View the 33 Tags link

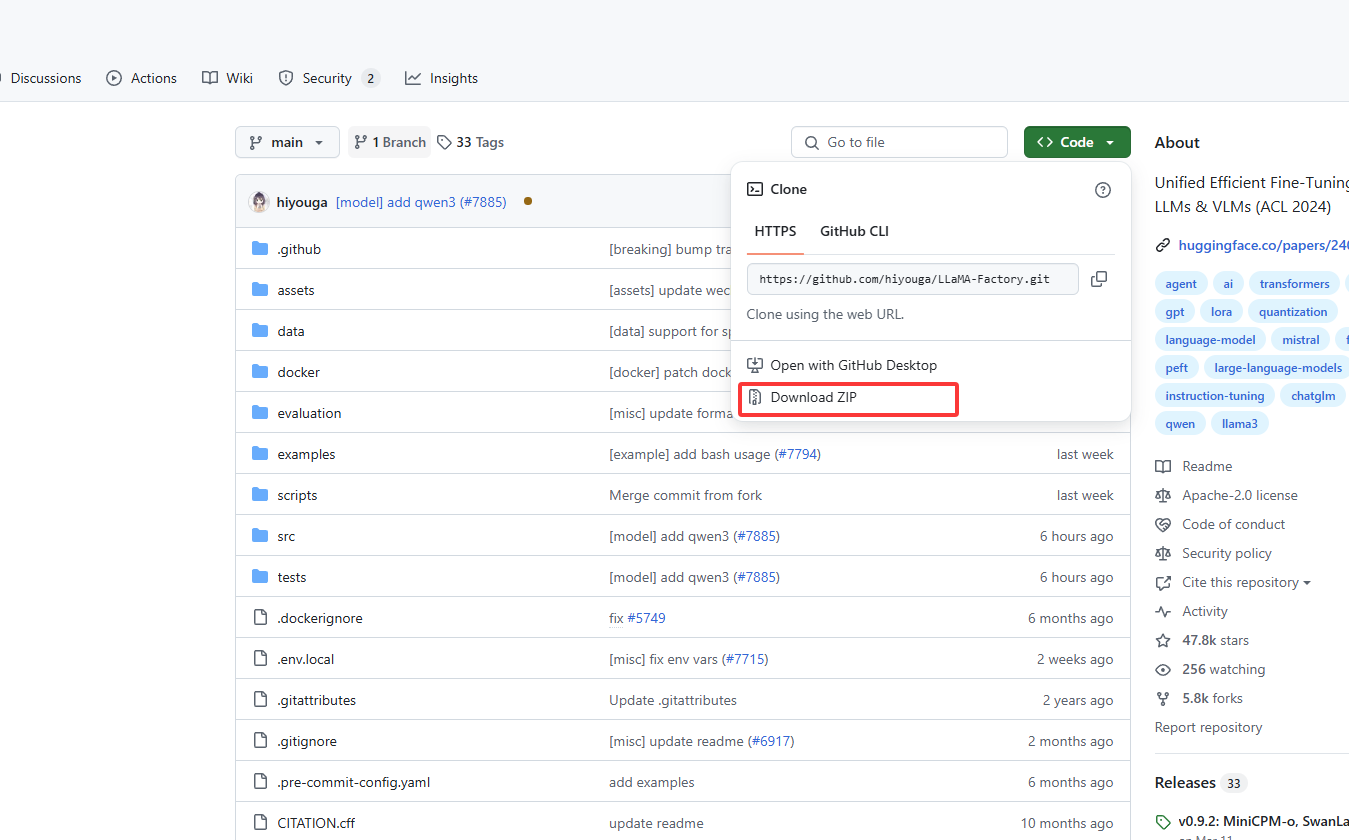click(x=470, y=142)
